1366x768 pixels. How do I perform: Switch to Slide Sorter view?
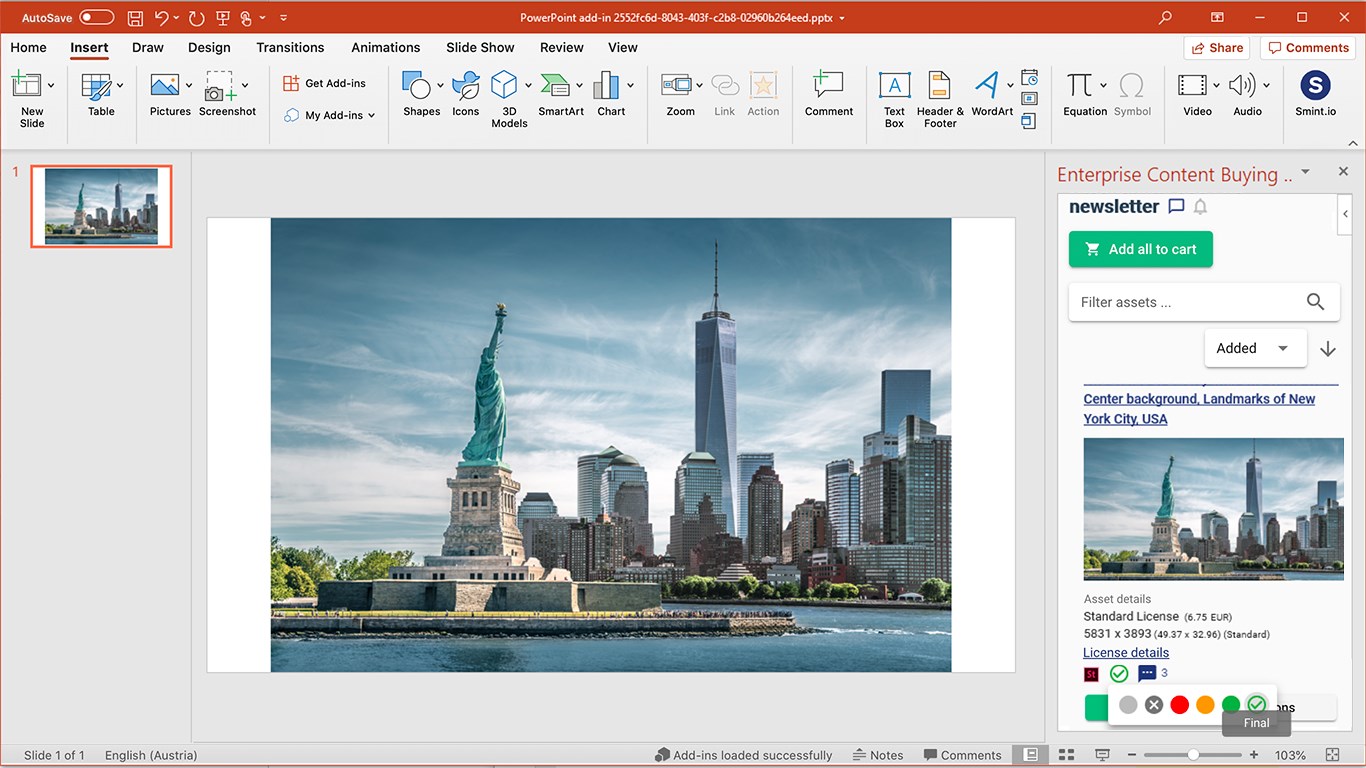click(x=1066, y=755)
